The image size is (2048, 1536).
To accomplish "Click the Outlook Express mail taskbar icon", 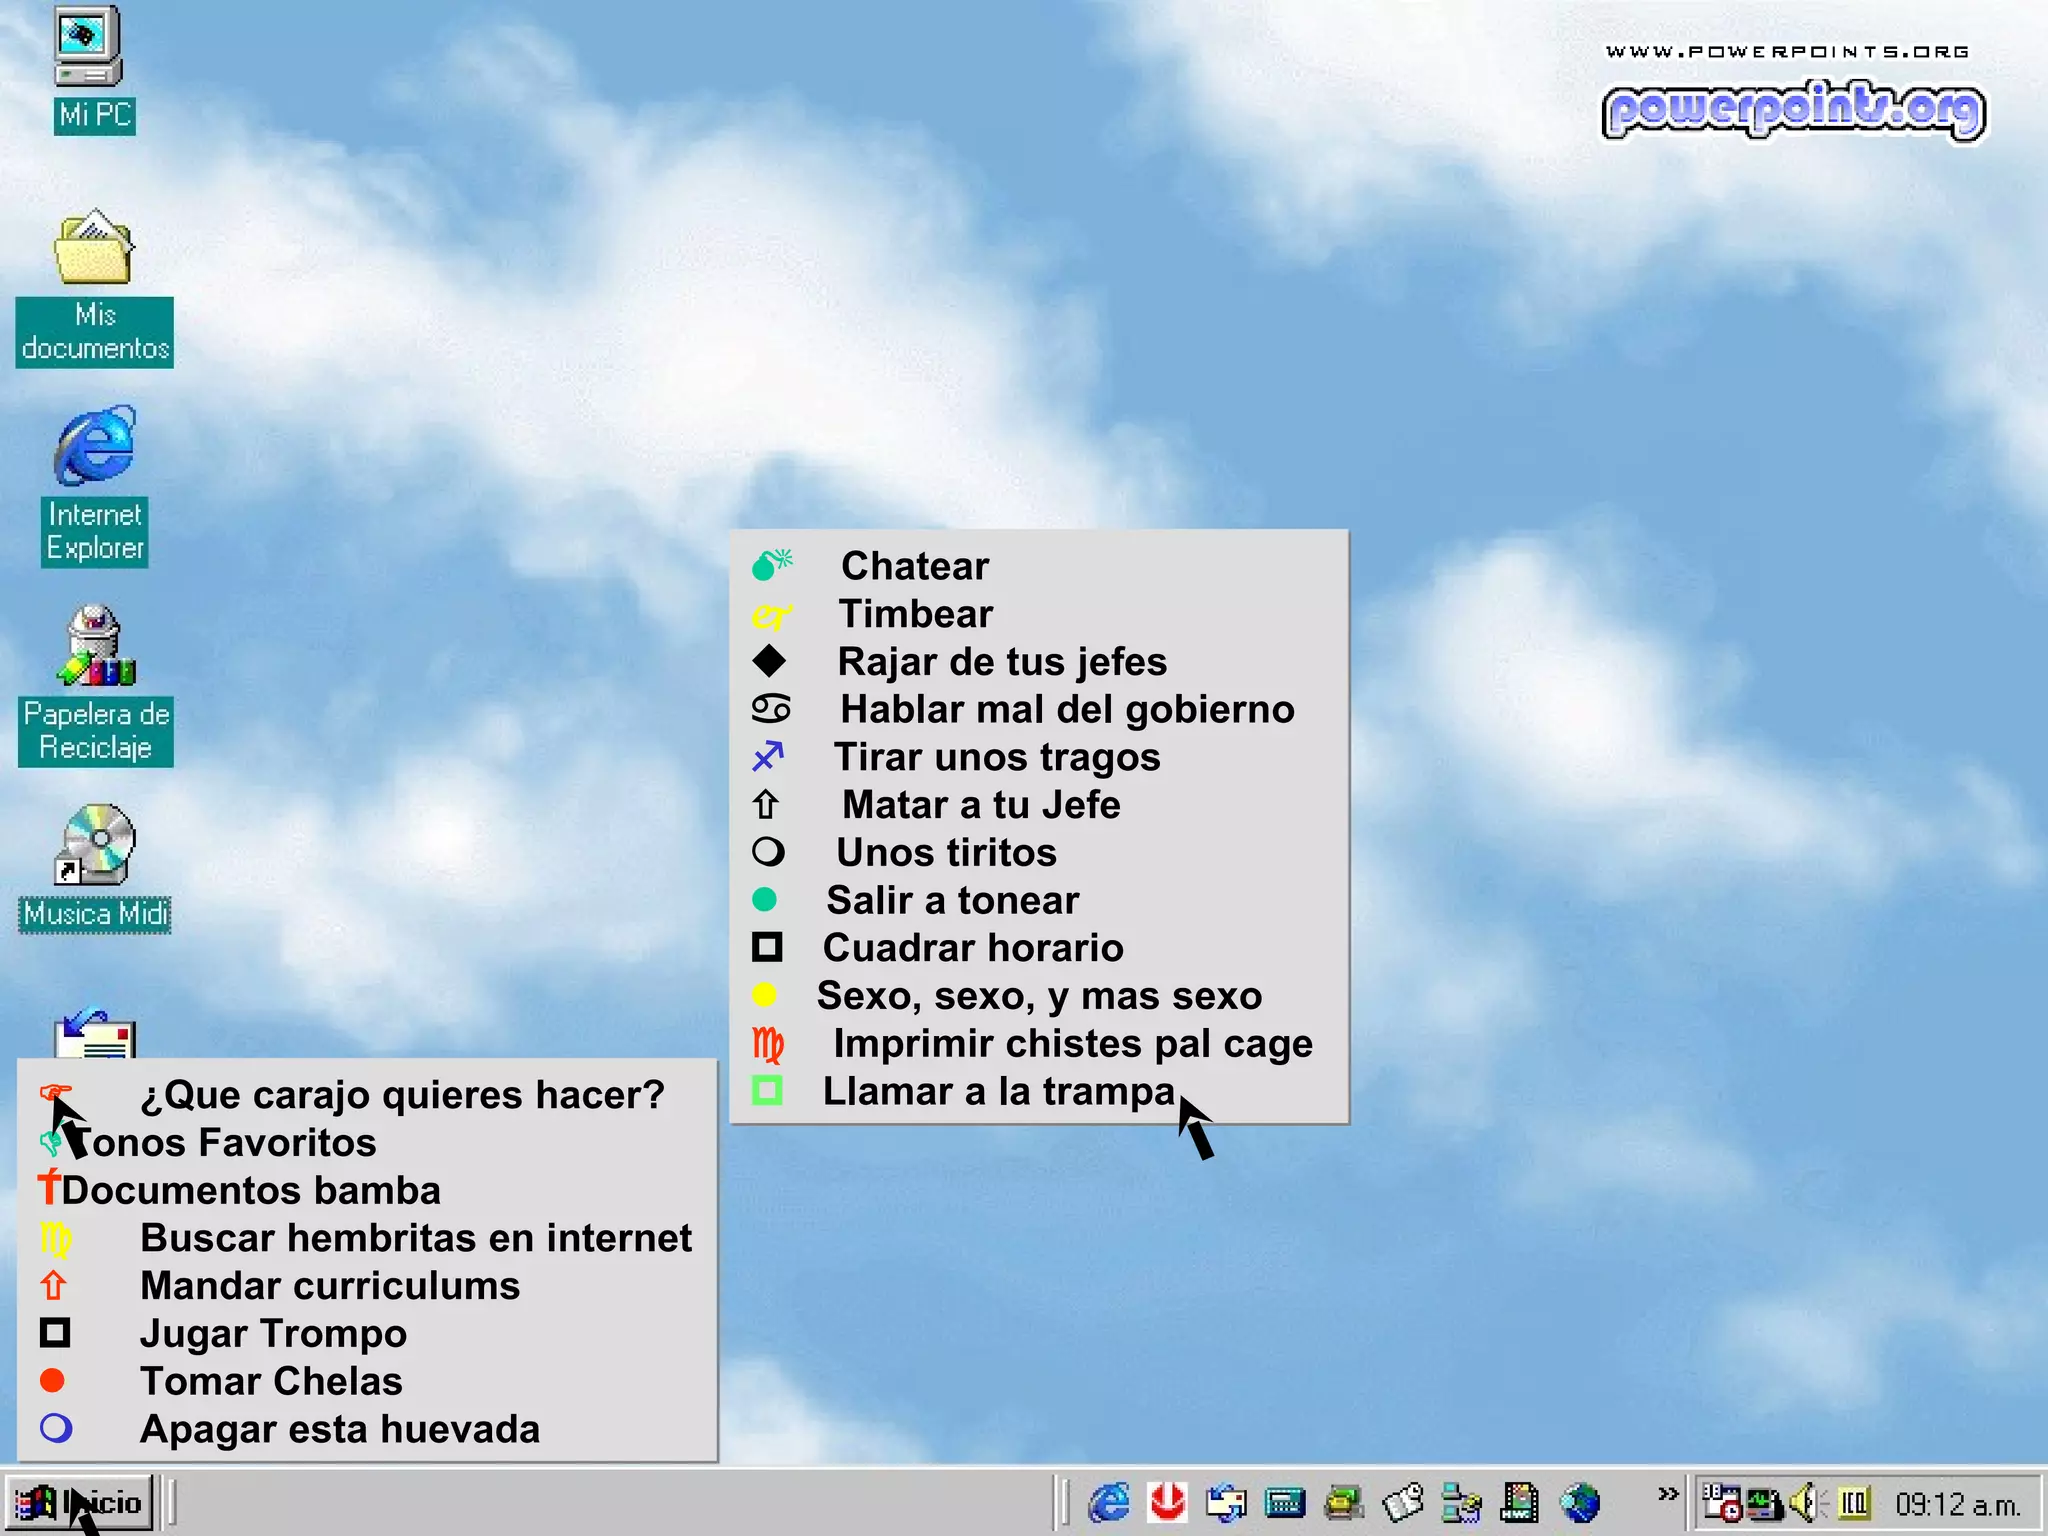I will pyautogui.click(x=1226, y=1502).
